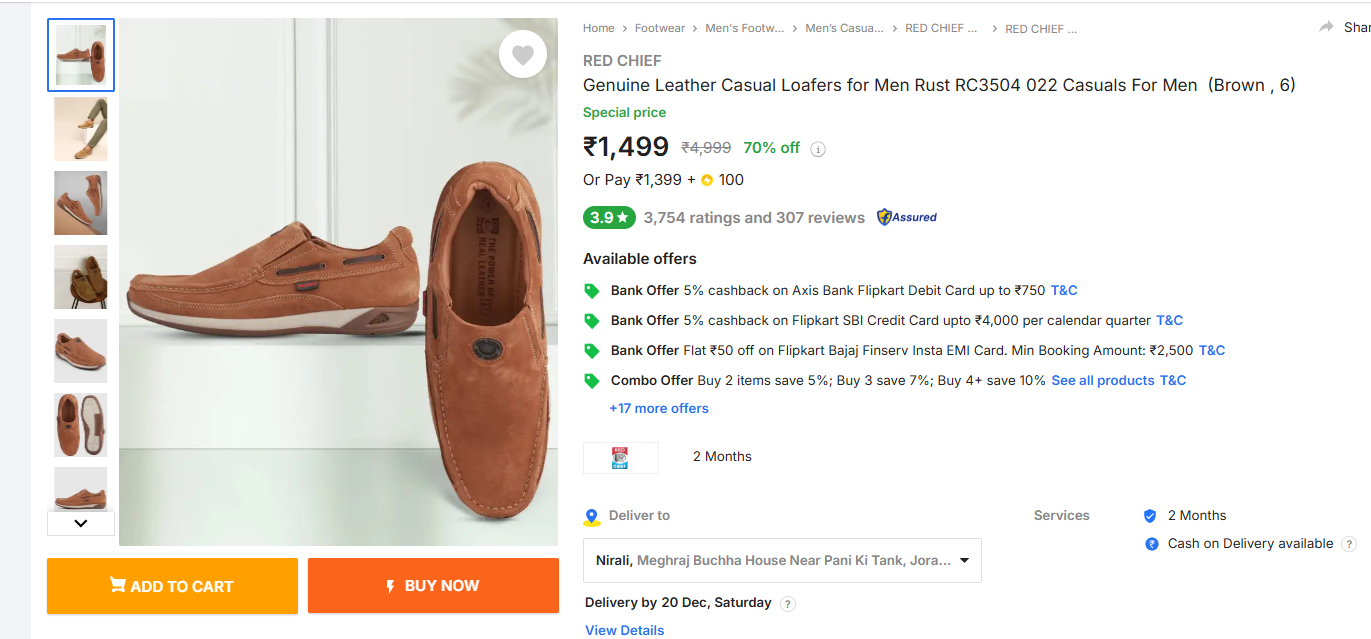
Task: Go to Footwear in the breadcrumb
Action: point(660,28)
